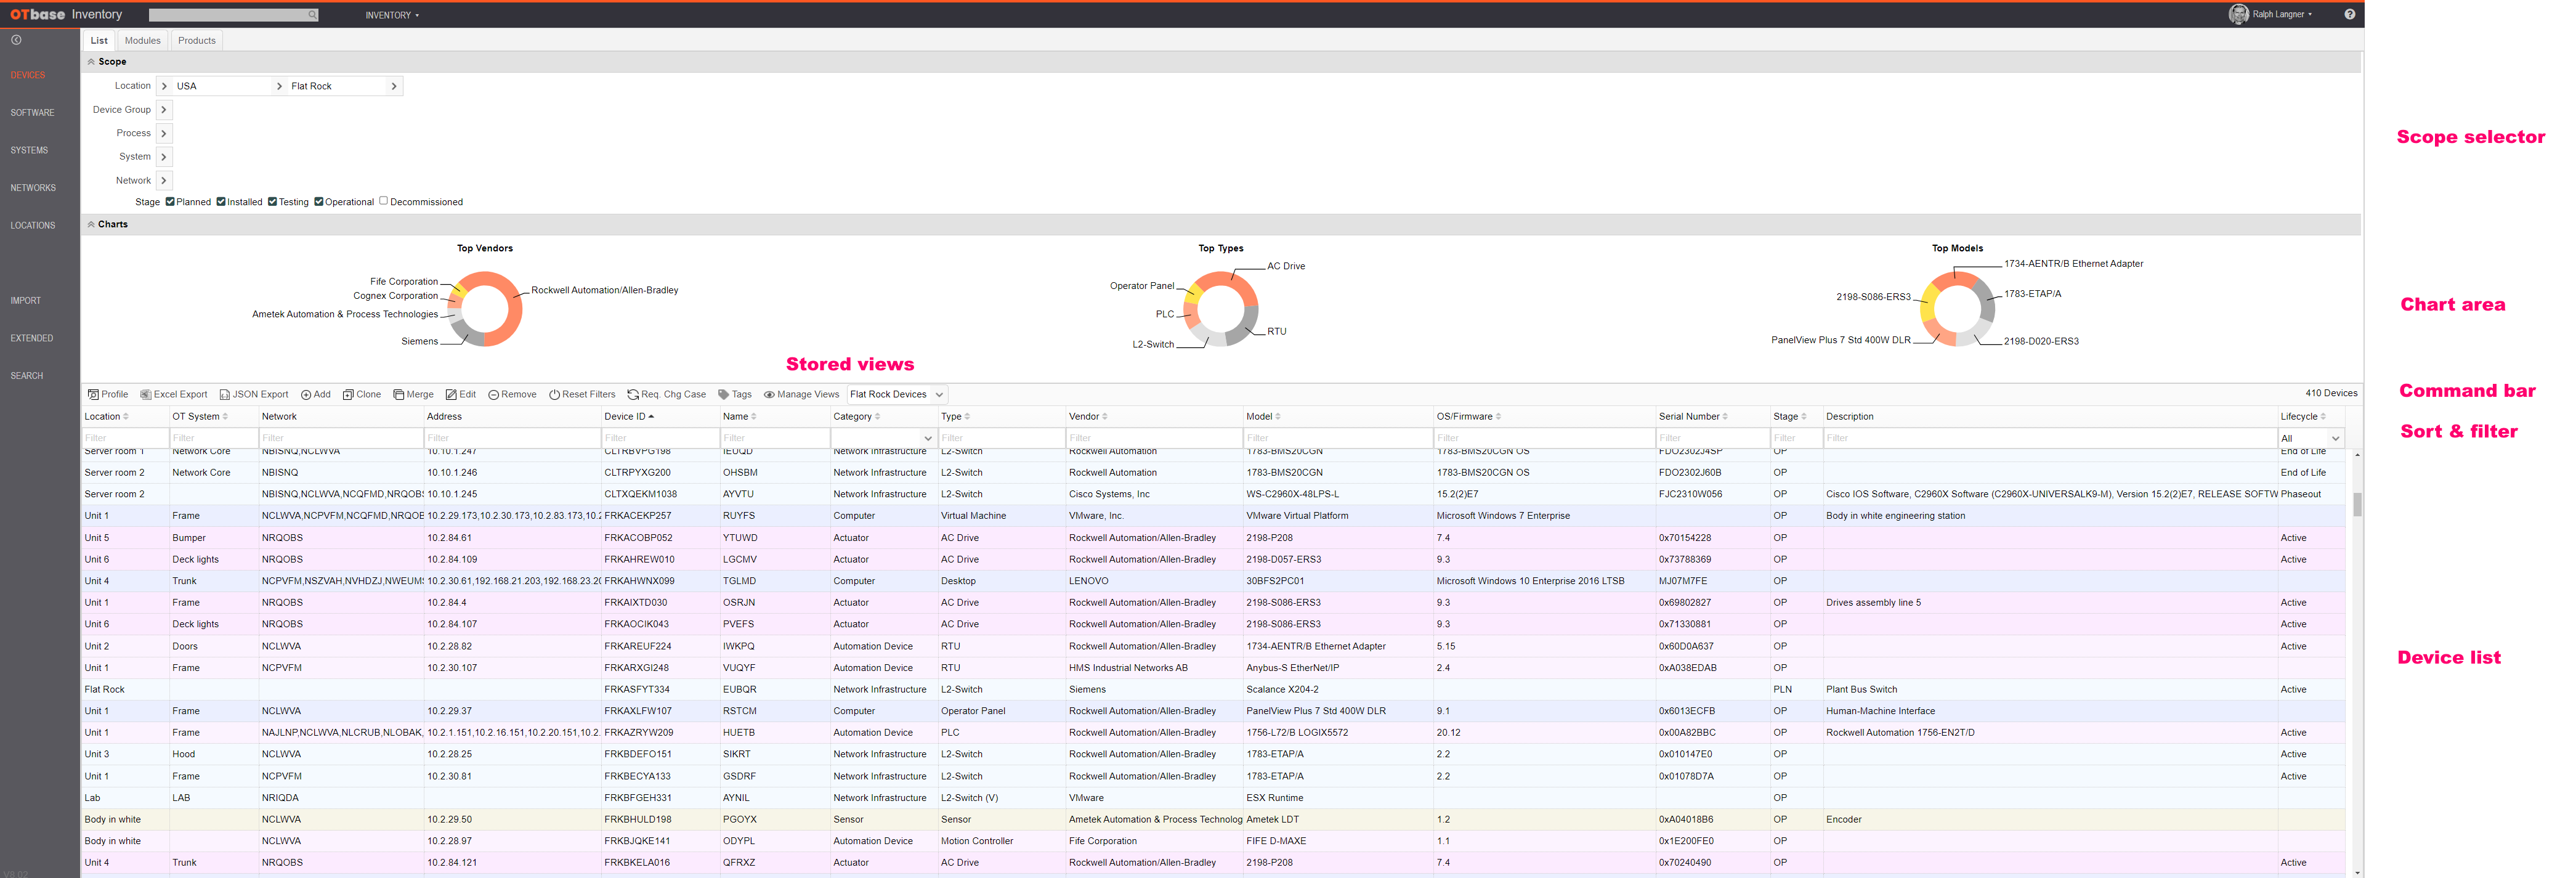Screen dimensions: 2576x878
Task: Open Tags command
Action: coord(735,395)
